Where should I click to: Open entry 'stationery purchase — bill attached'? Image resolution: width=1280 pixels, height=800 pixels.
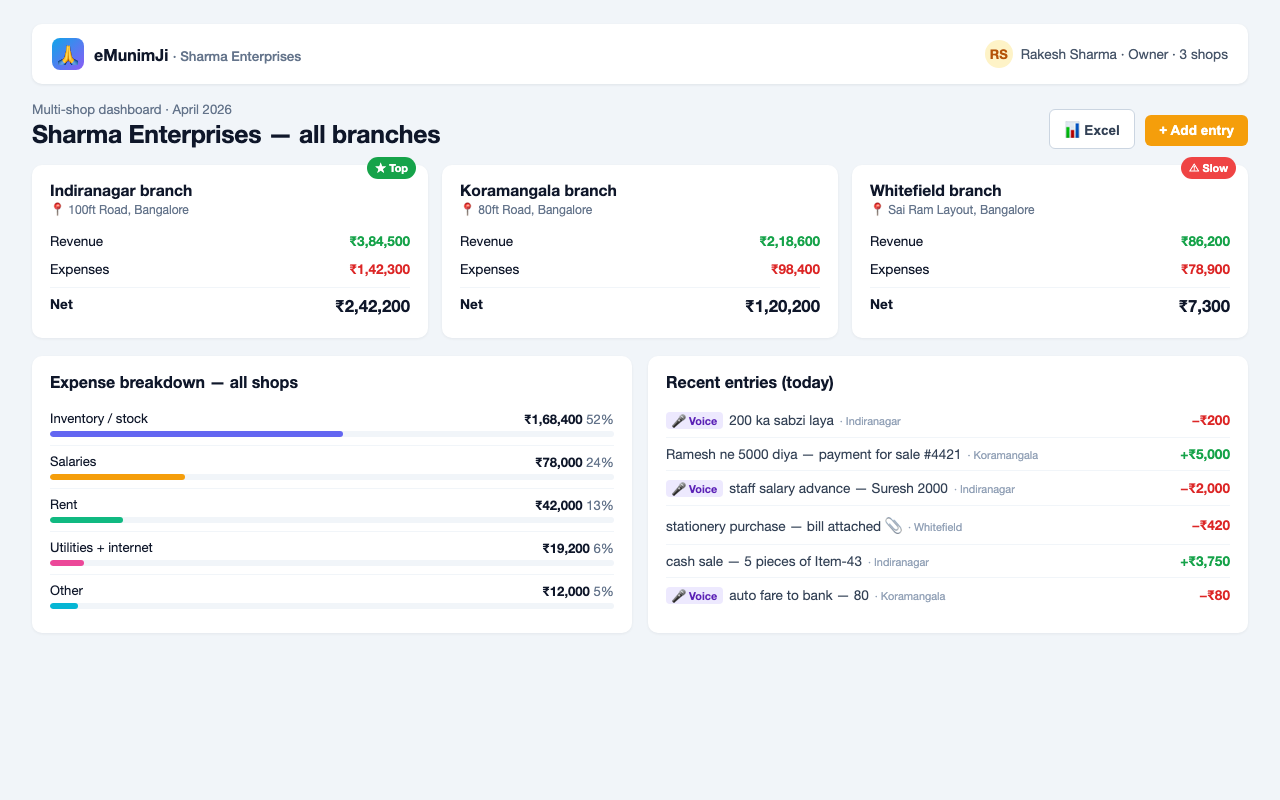click(773, 526)
